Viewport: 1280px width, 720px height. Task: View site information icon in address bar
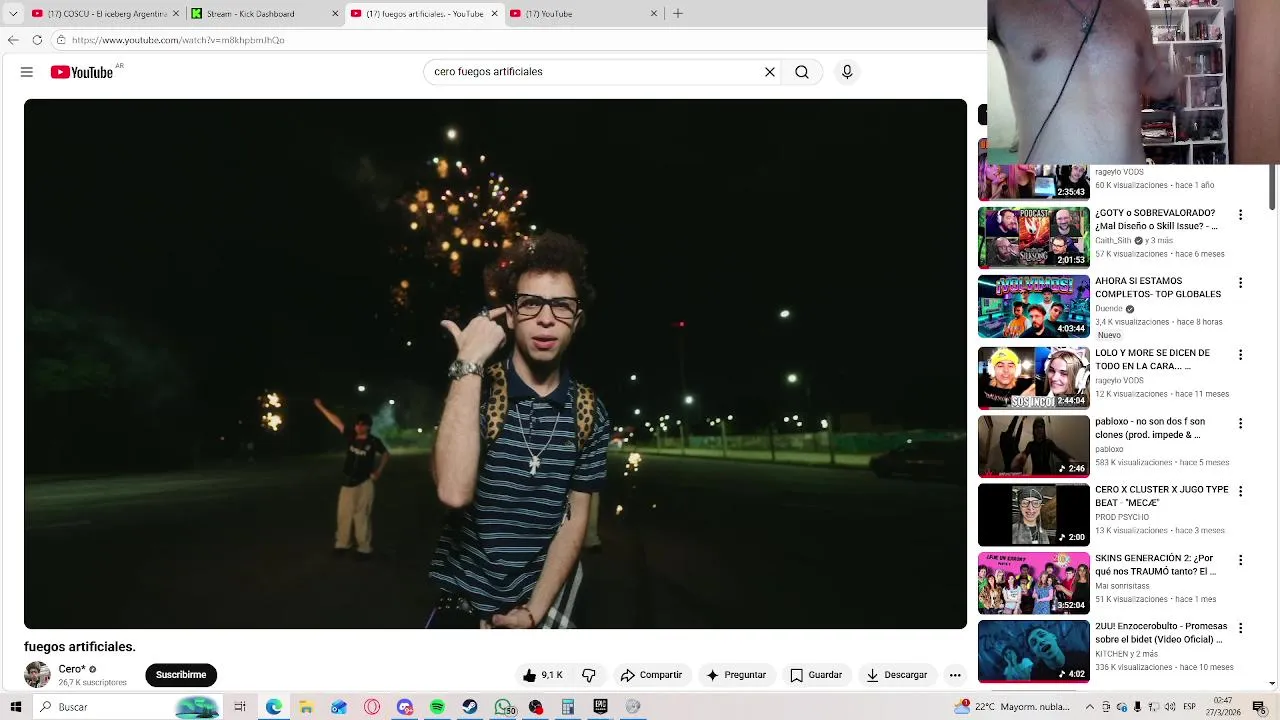[61, 40]
